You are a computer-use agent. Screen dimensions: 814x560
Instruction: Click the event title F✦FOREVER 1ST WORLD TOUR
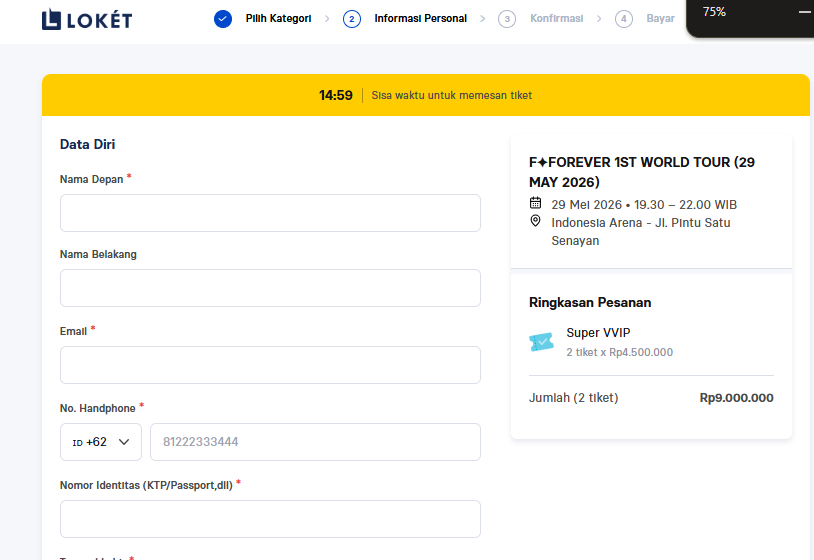point(642,172)
